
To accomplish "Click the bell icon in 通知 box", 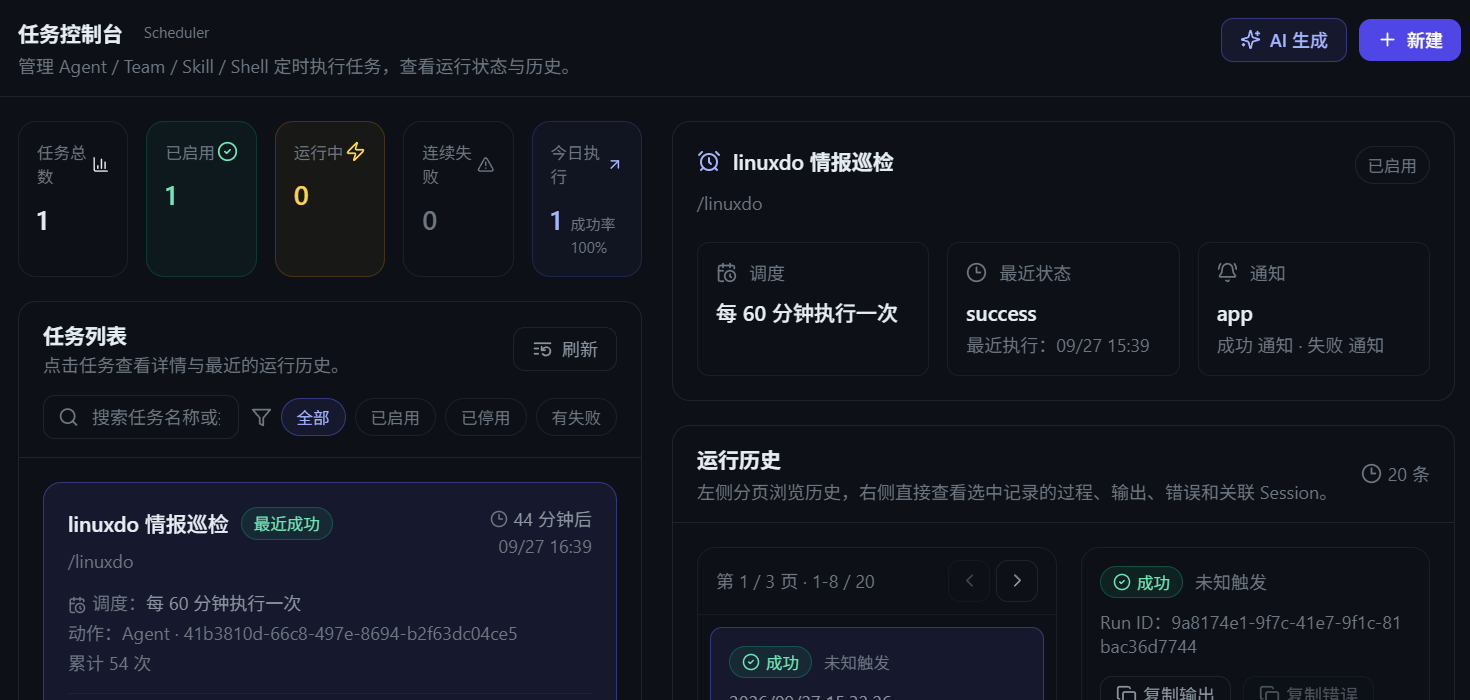I will (x=1227, y=272).
